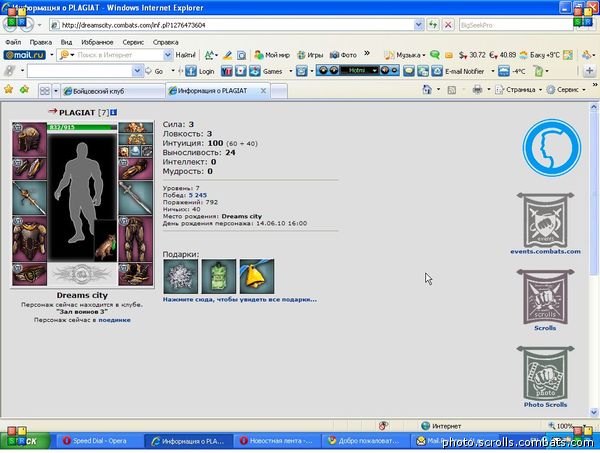The width and height of the screenshot is (600, 453).
Task: Click the Фото toolbar button
Action: pos(343,55)
